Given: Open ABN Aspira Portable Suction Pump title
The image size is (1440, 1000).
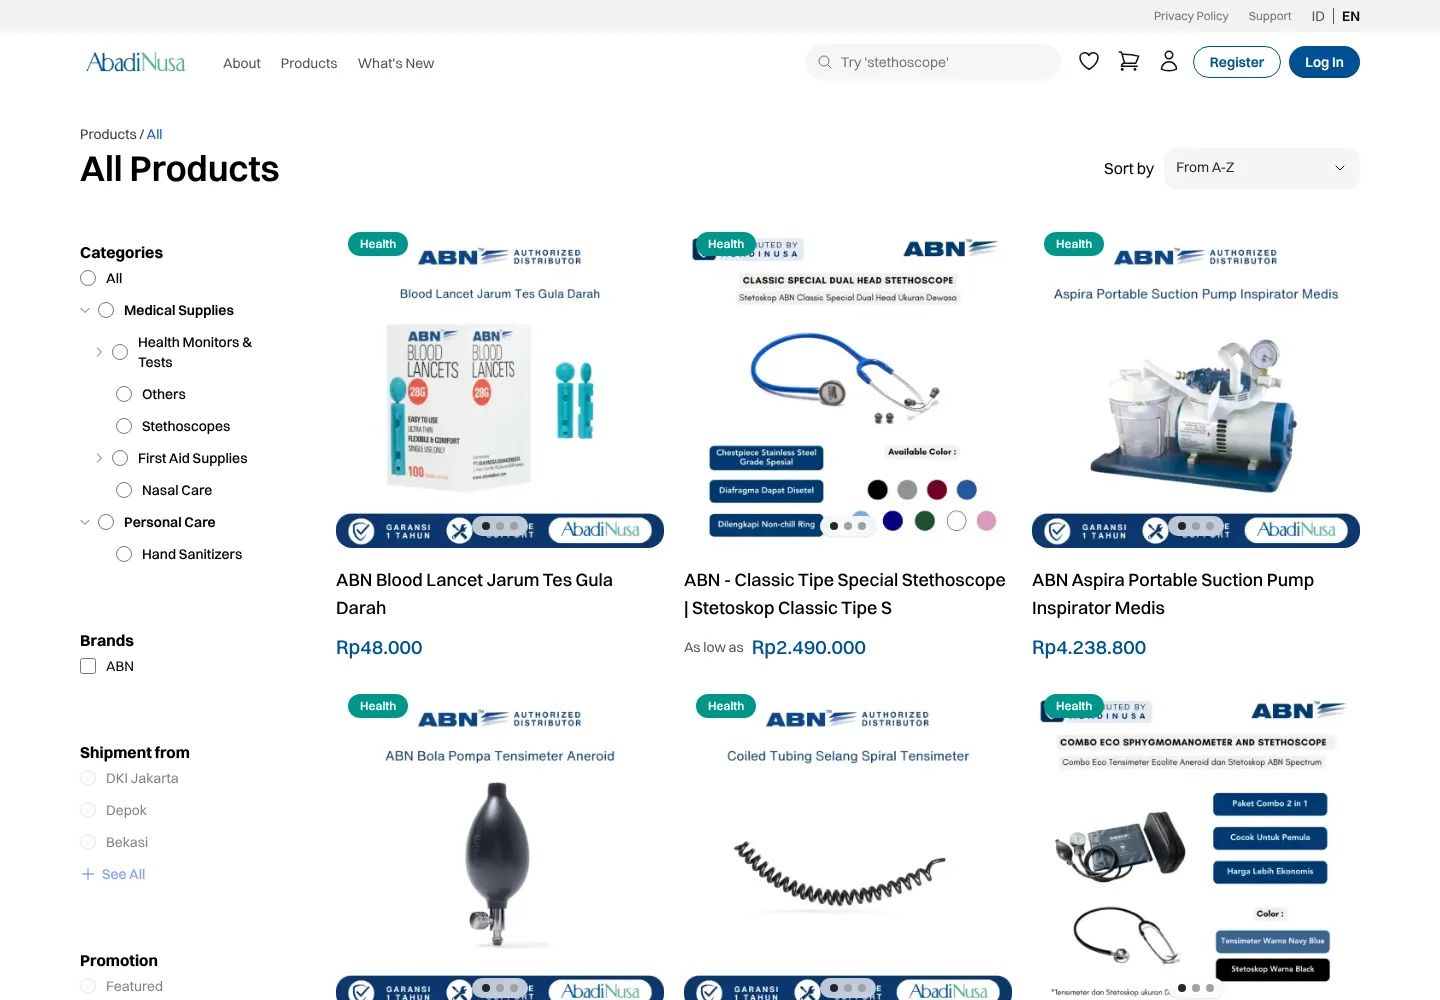Looking at the screenshot, I should click(1173, 594).
